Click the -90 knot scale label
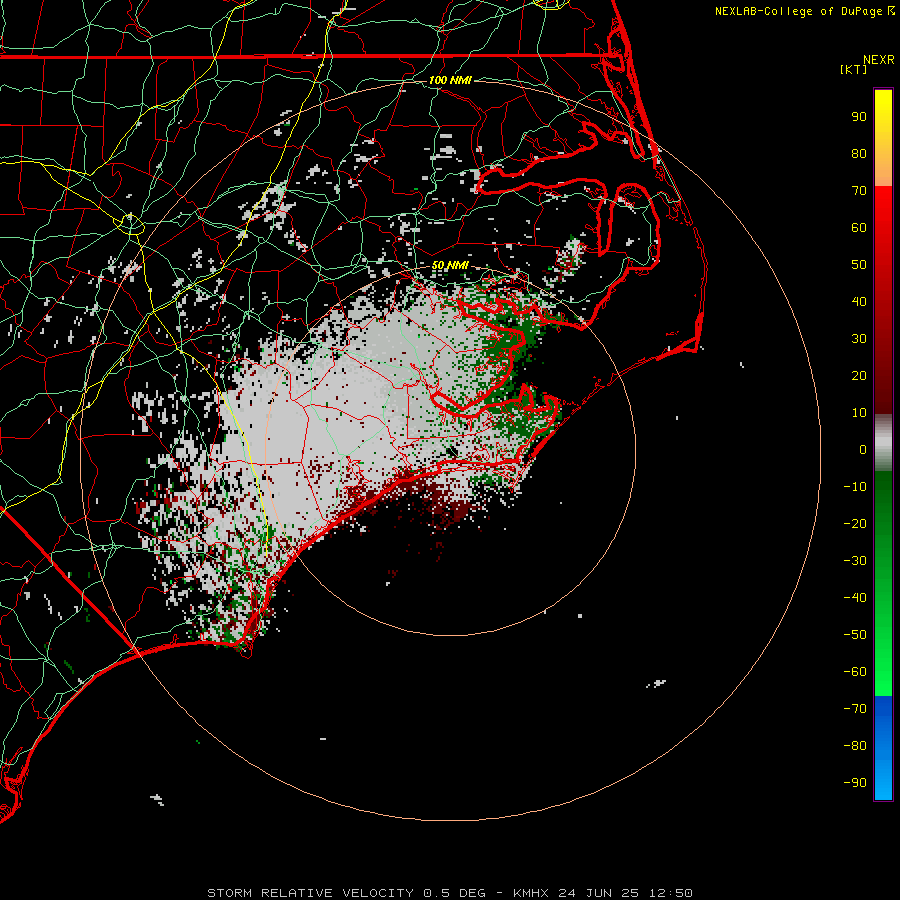 pyautogui.click(x=855, y=783)
